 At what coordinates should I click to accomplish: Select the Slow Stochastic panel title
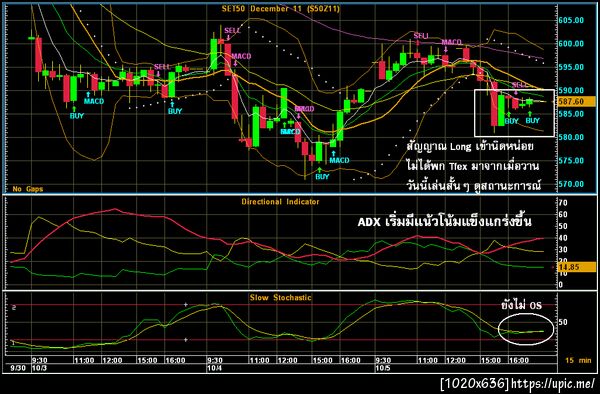[280, 298]
